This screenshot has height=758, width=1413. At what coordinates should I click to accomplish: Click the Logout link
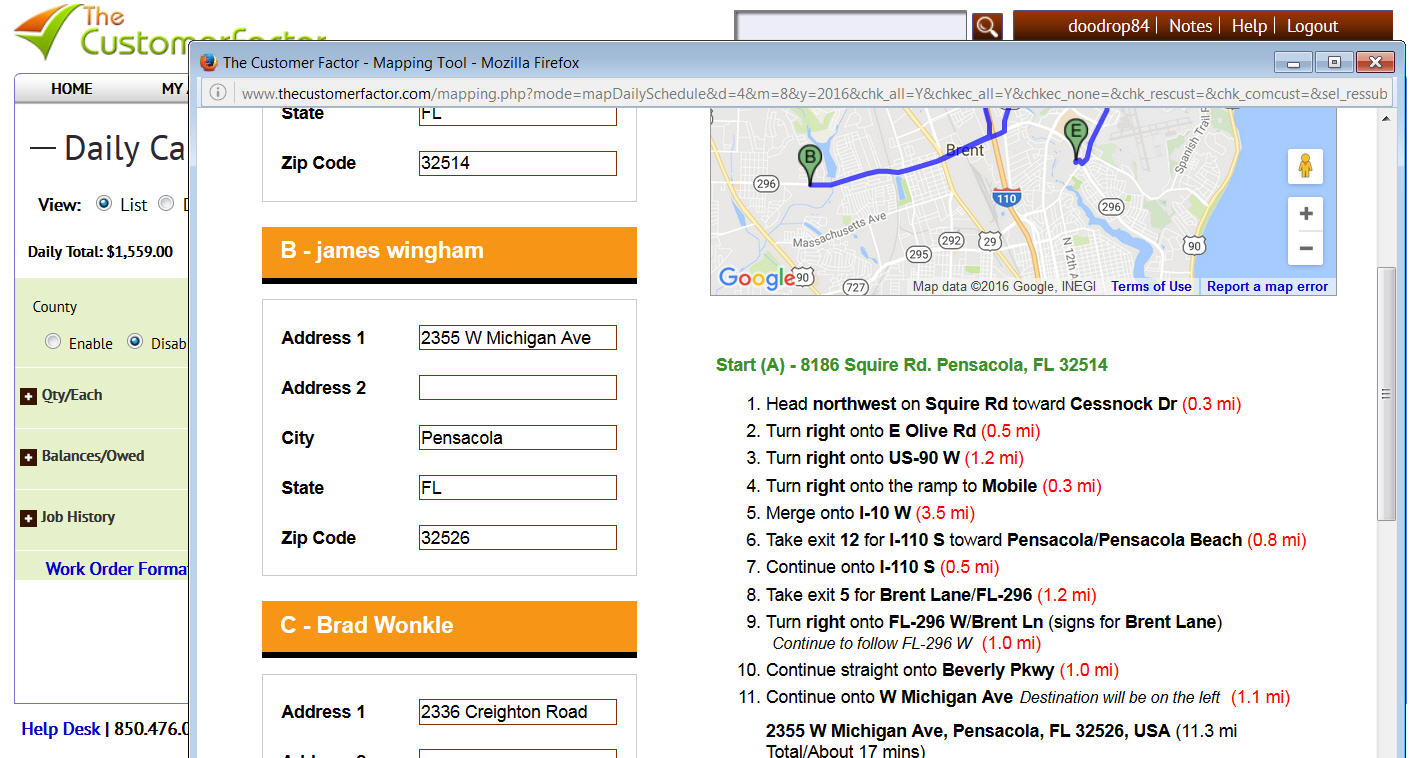click(x=1312, y=26)
